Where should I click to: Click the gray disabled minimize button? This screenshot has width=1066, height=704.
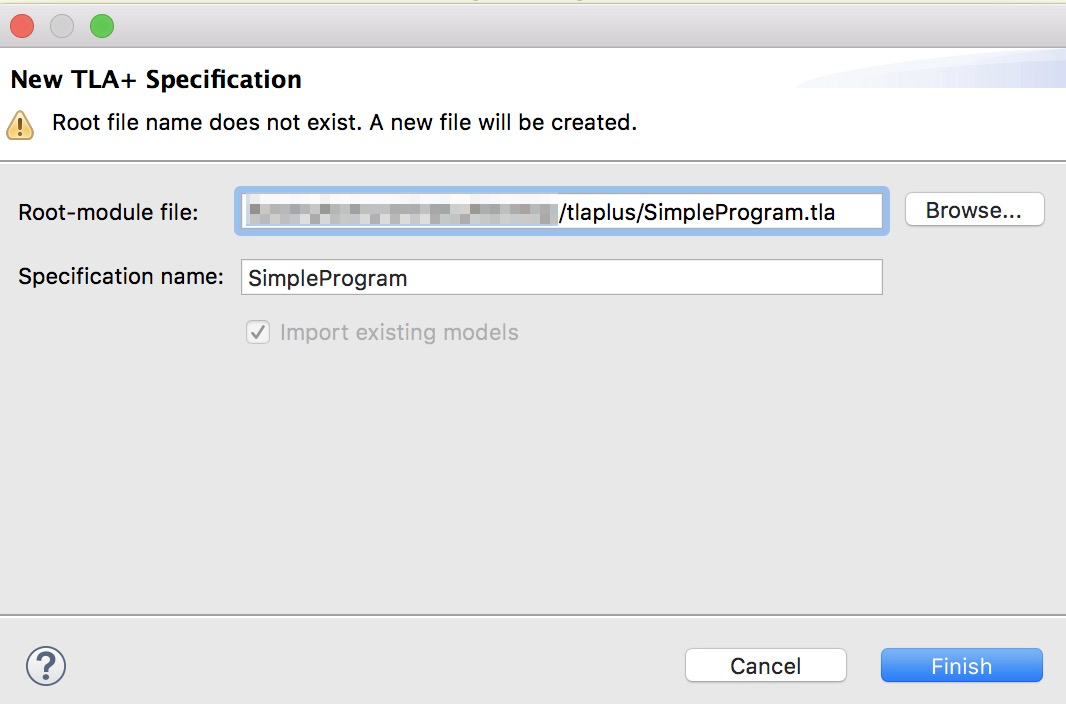pos(62,27)
